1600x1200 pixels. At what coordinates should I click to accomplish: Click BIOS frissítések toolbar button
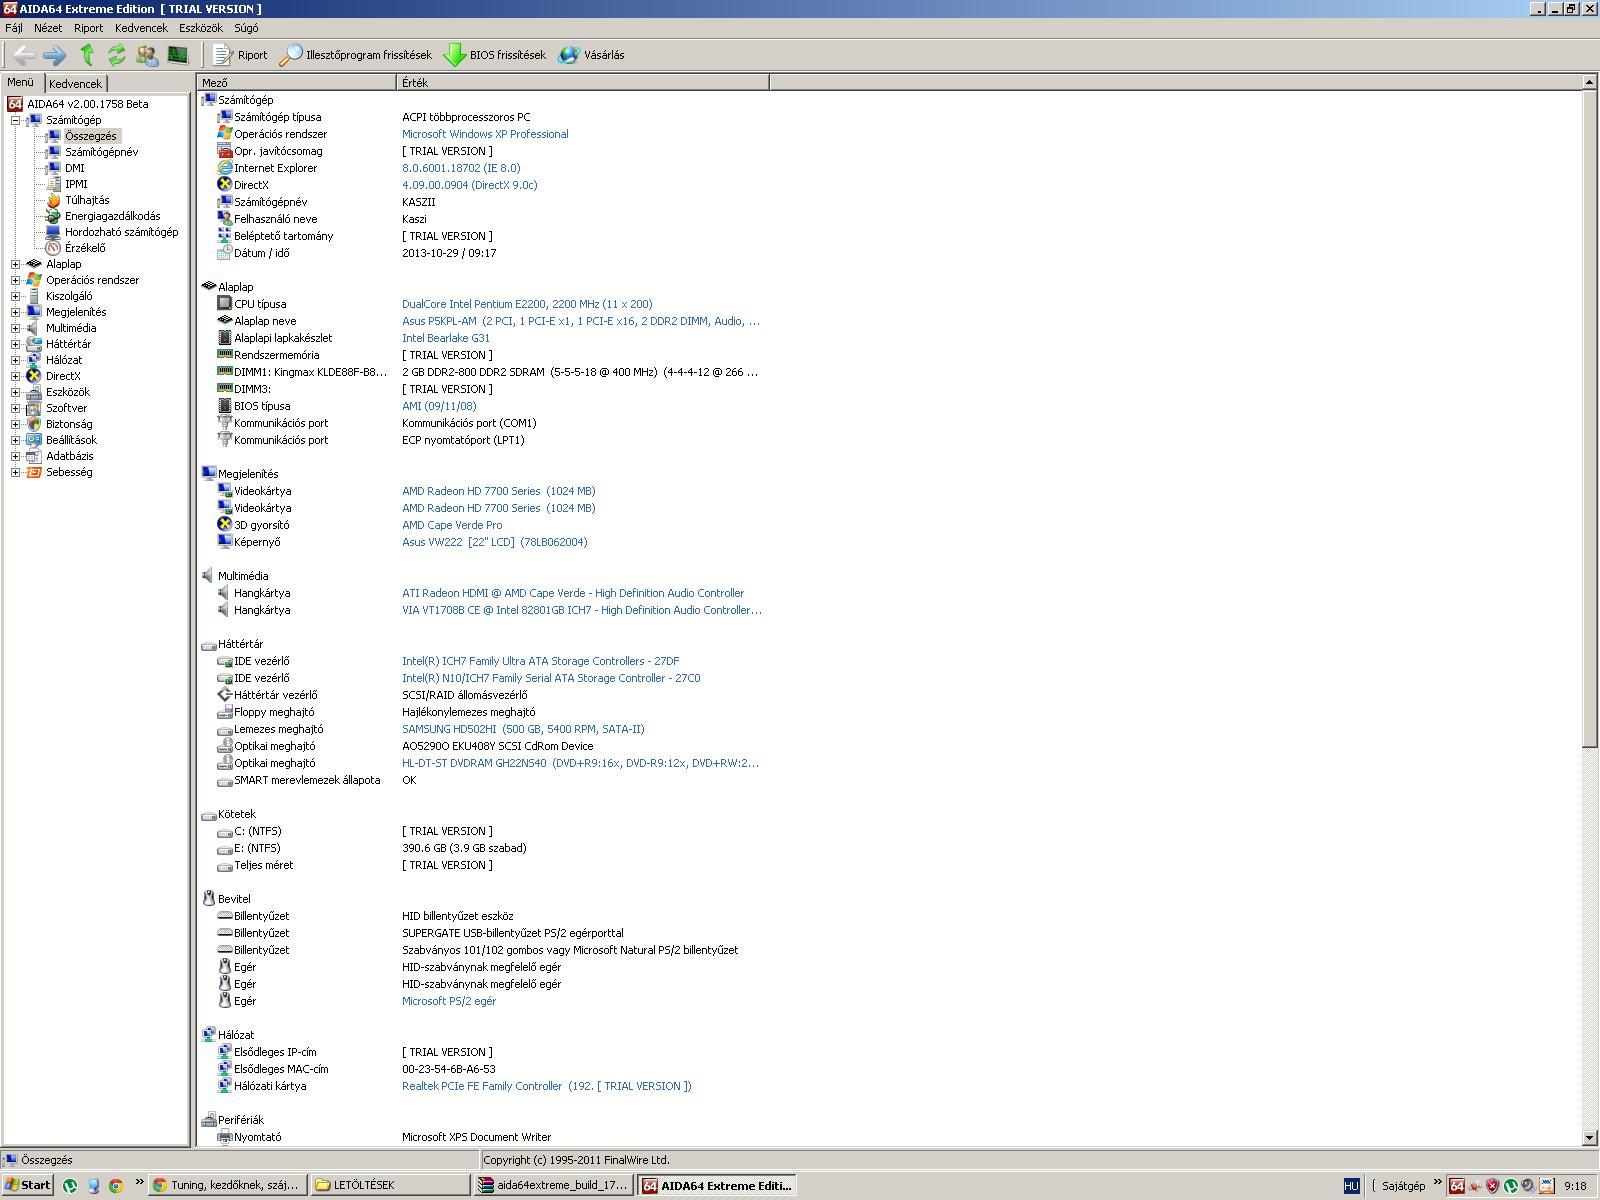coord(495,55)
